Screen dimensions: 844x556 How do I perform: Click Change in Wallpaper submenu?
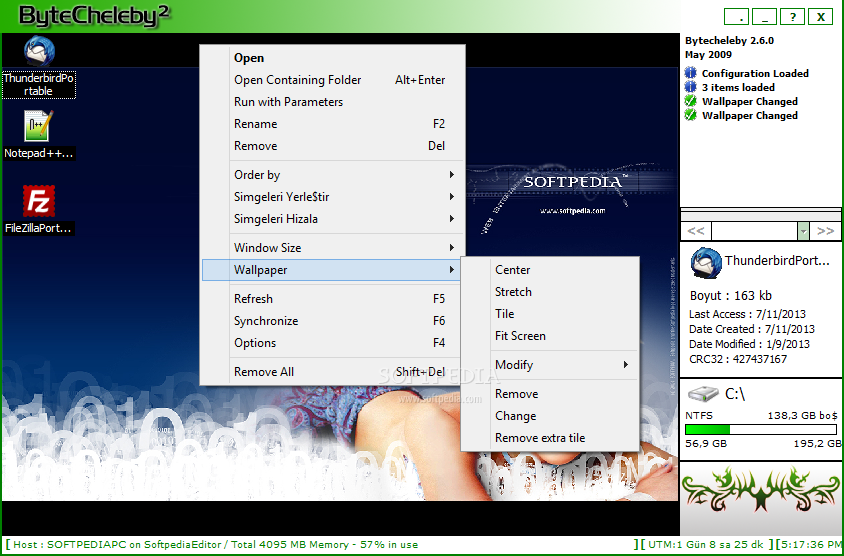click(550, 416)
